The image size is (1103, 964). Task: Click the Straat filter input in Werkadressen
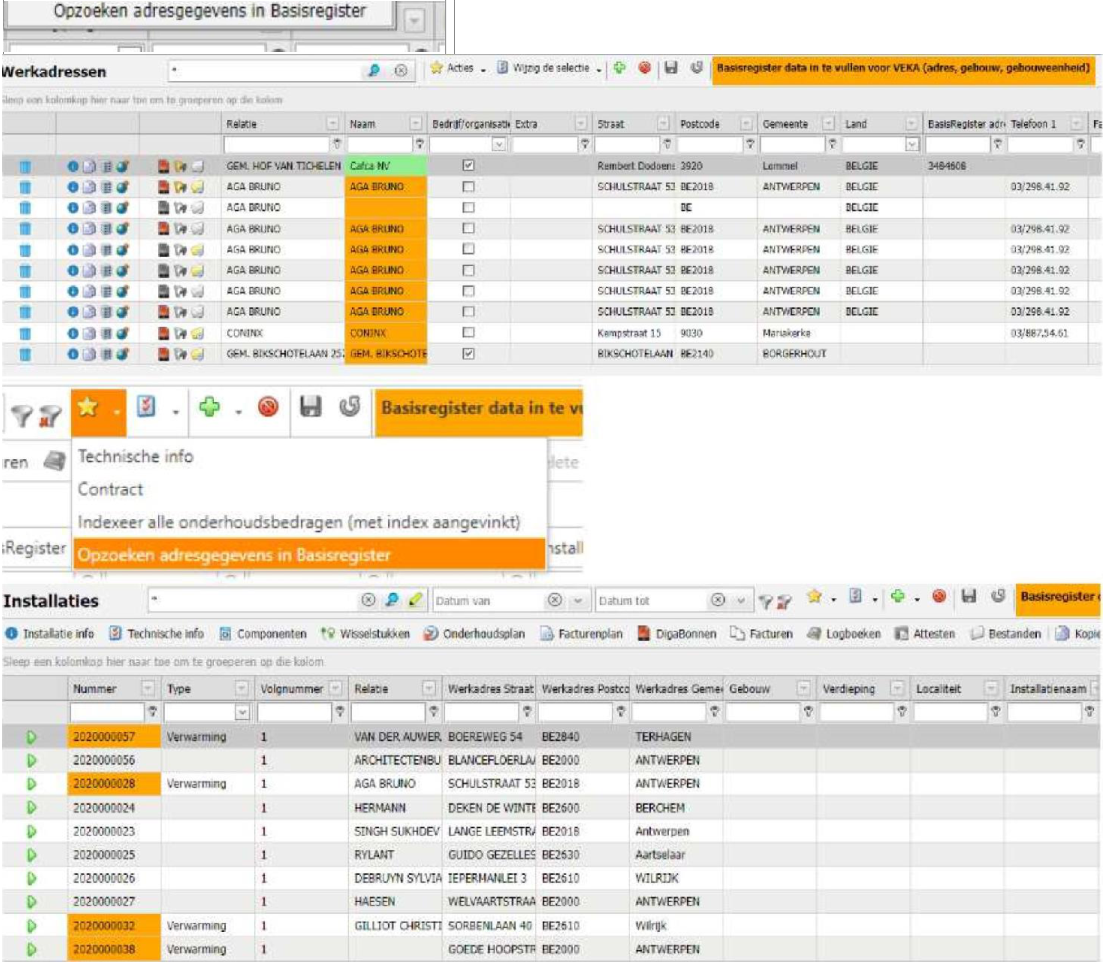coord(627,144)
